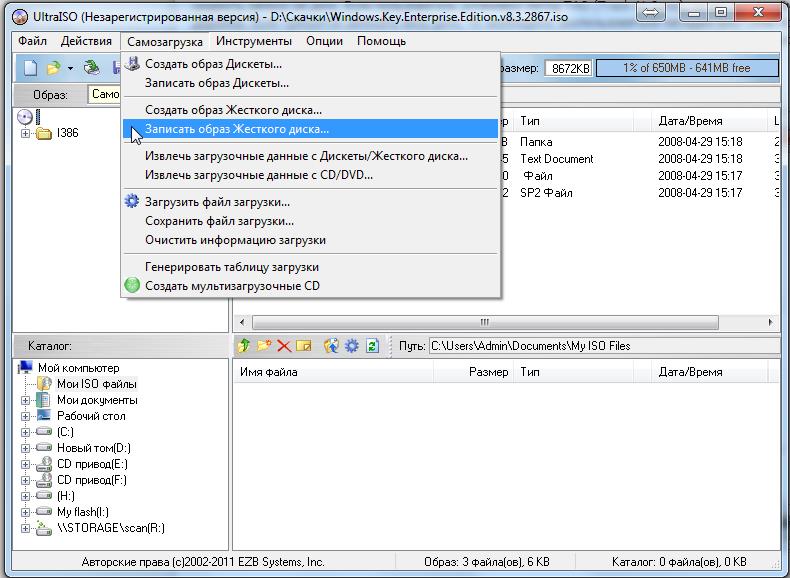Select Загрузить файл загрузки menu item
The height and width of the screenshot is (578, 790).
pyautogui.click(x=217, y=202)
